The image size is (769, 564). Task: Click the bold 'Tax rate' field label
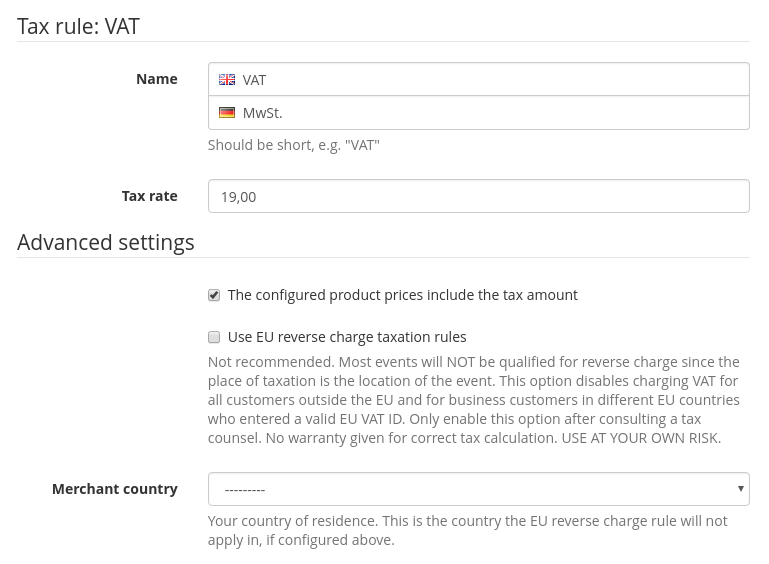pyautogui.click(x=150, y=196)
